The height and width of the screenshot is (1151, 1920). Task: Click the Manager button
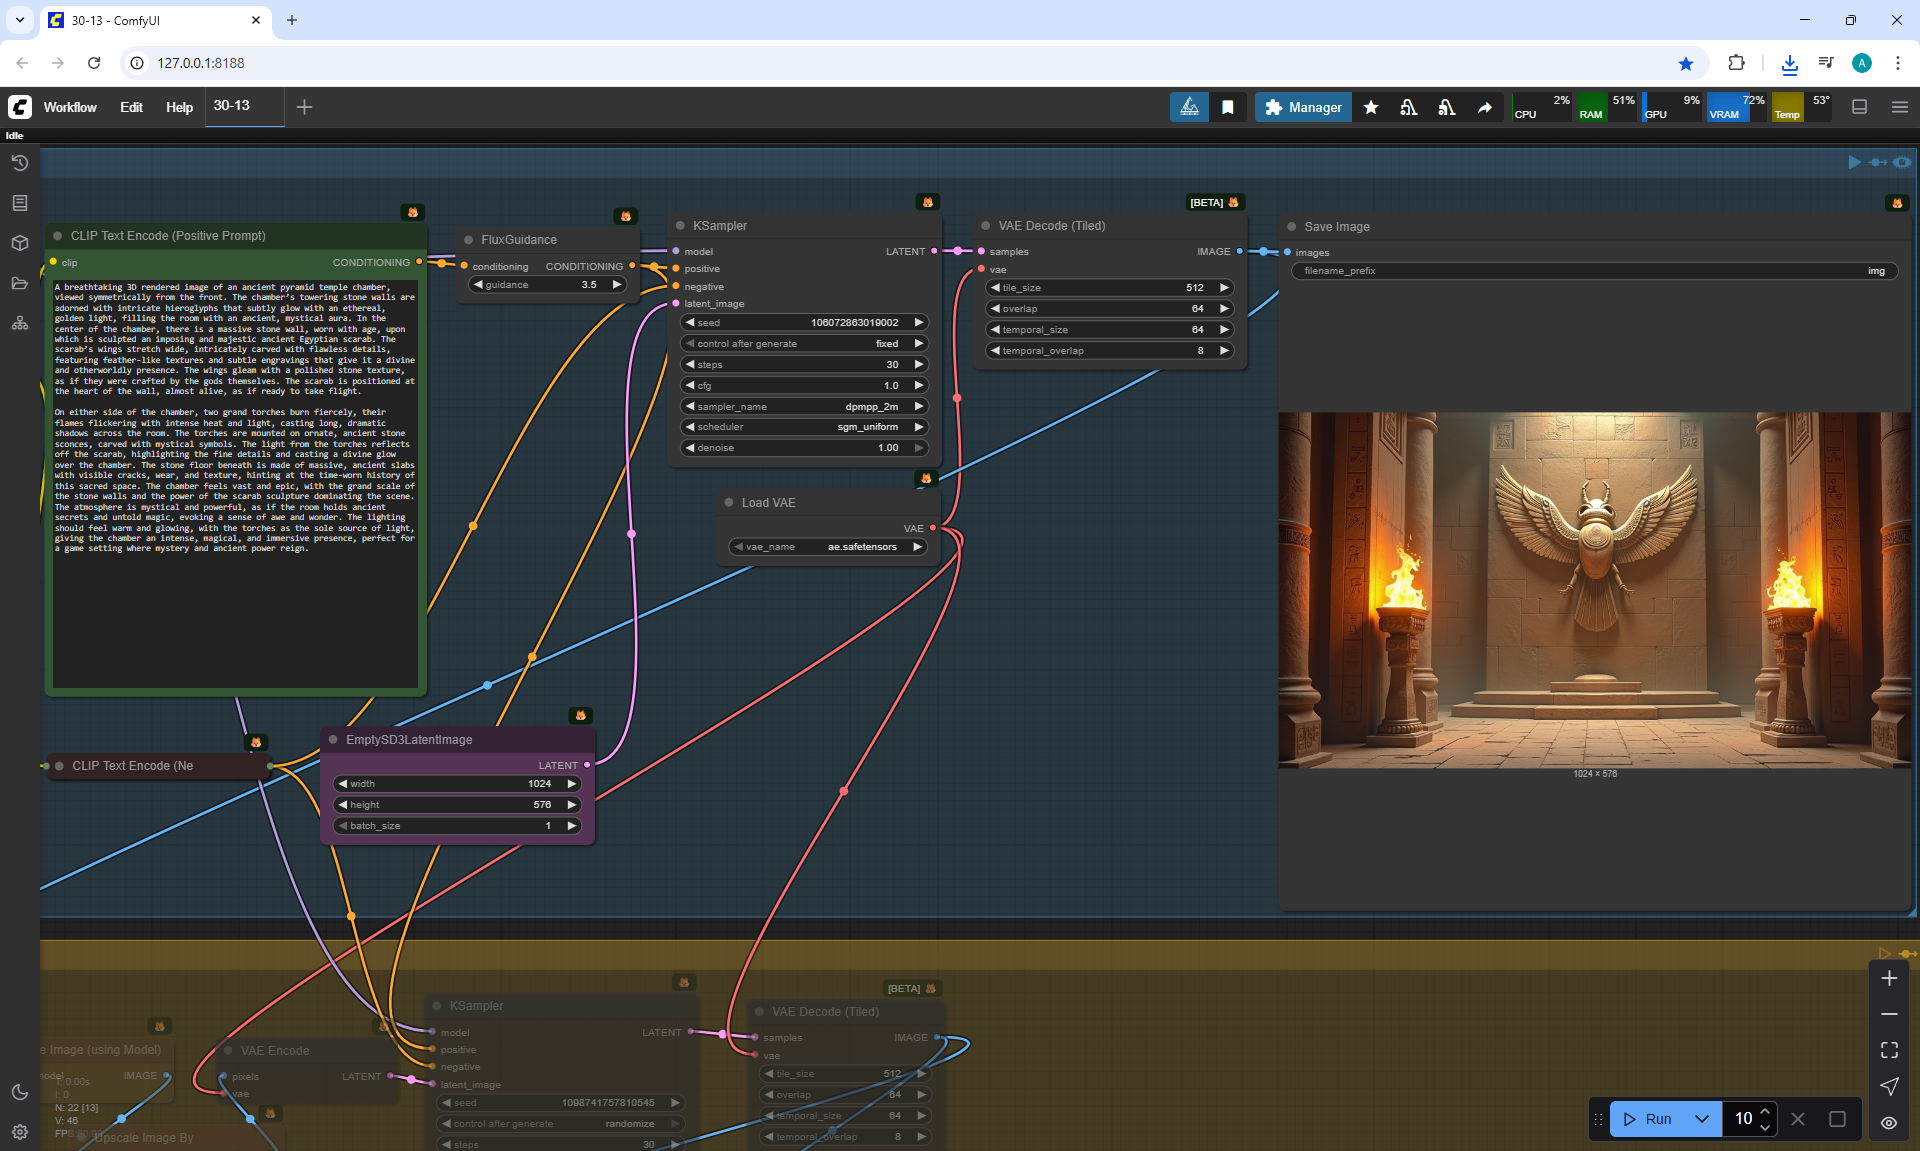tap(1303, 107)
